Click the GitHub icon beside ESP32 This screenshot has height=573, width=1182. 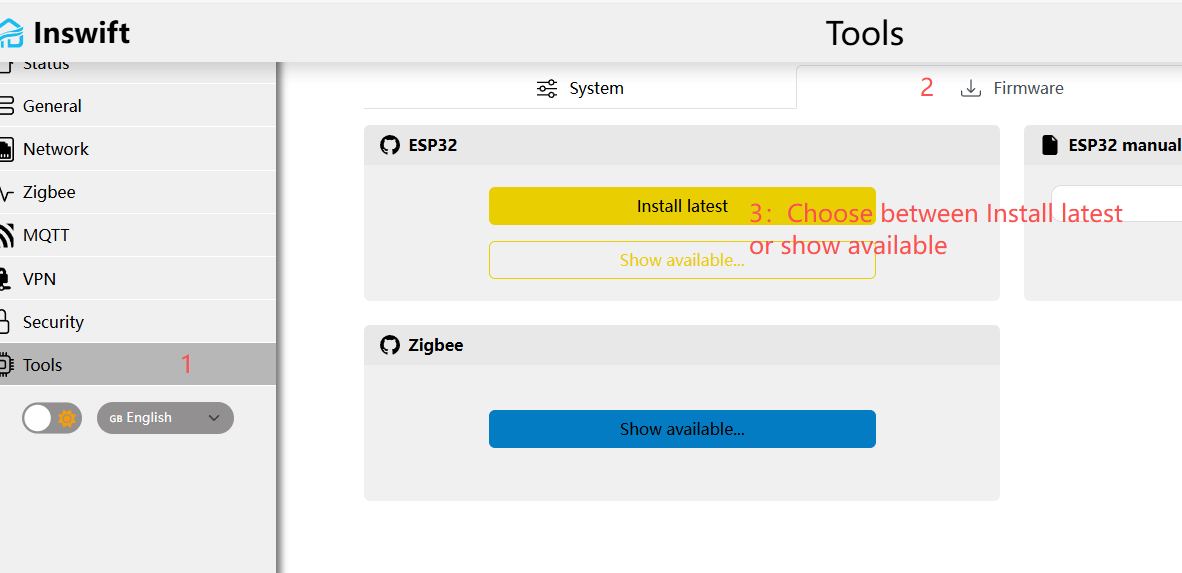390,145
